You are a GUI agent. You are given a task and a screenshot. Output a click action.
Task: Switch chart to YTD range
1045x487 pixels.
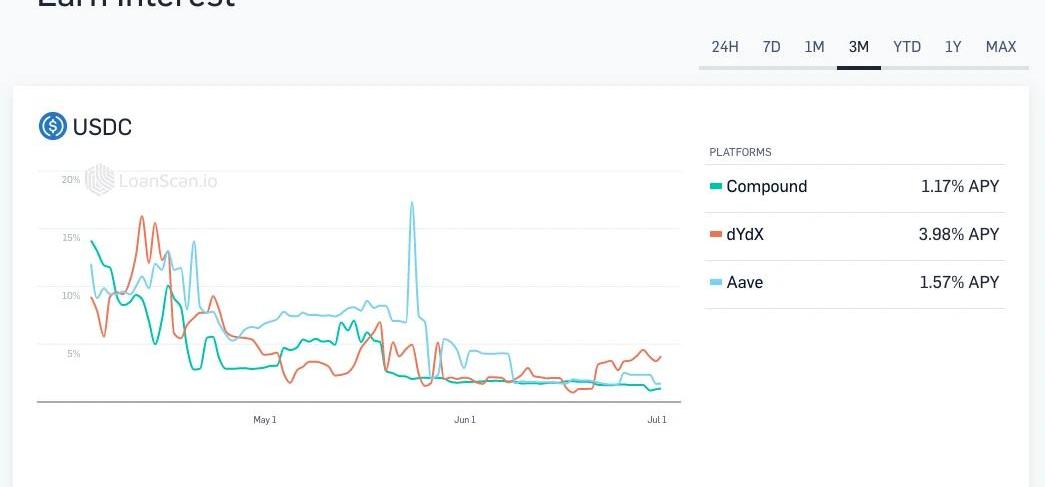pos(907,47)
